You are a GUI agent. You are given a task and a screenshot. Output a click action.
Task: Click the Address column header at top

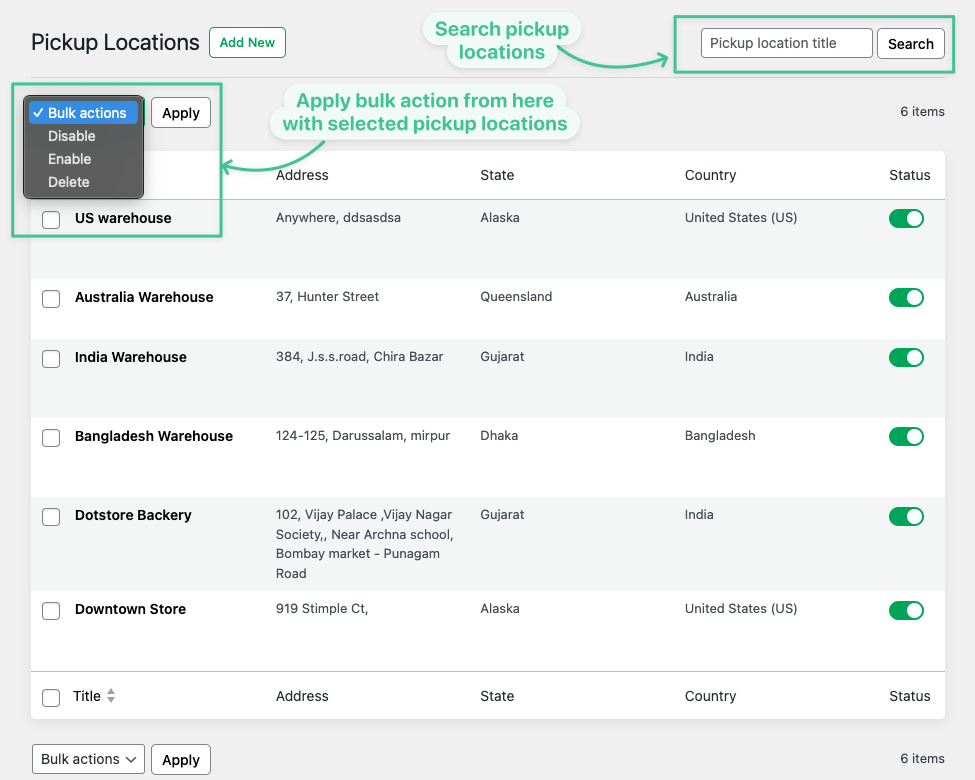tap(302, 175)
